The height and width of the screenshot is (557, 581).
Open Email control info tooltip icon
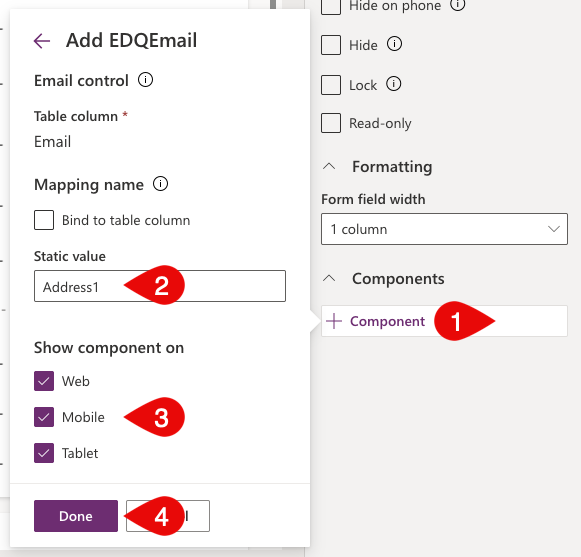(145, 80)
